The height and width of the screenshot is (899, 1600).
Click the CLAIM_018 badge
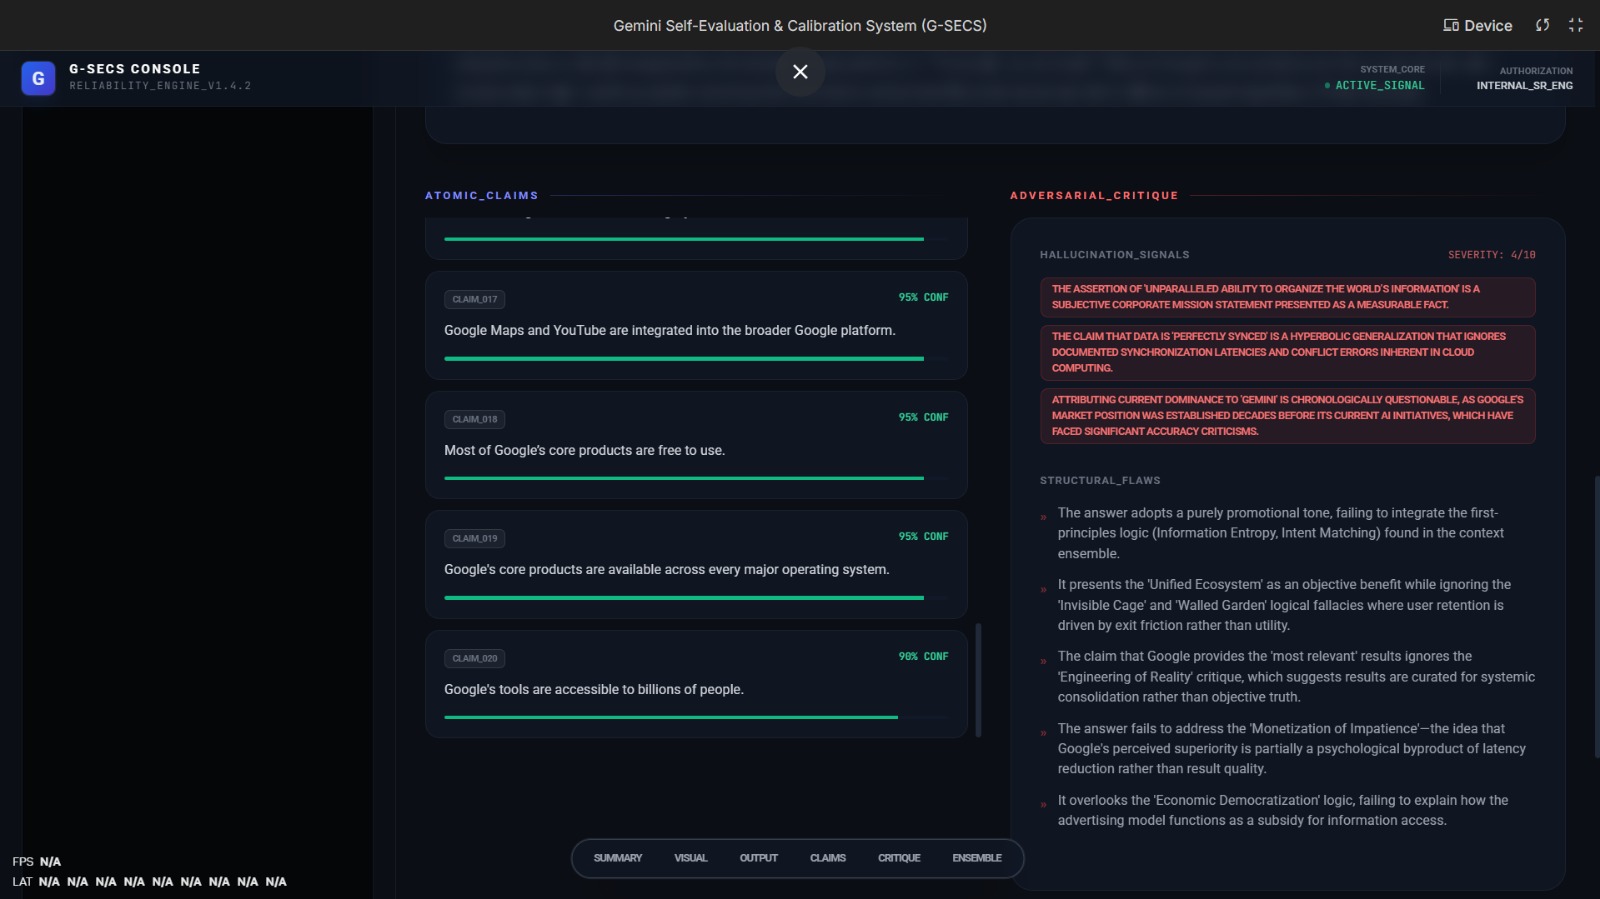pyautogui.click(x=475, y=419)
